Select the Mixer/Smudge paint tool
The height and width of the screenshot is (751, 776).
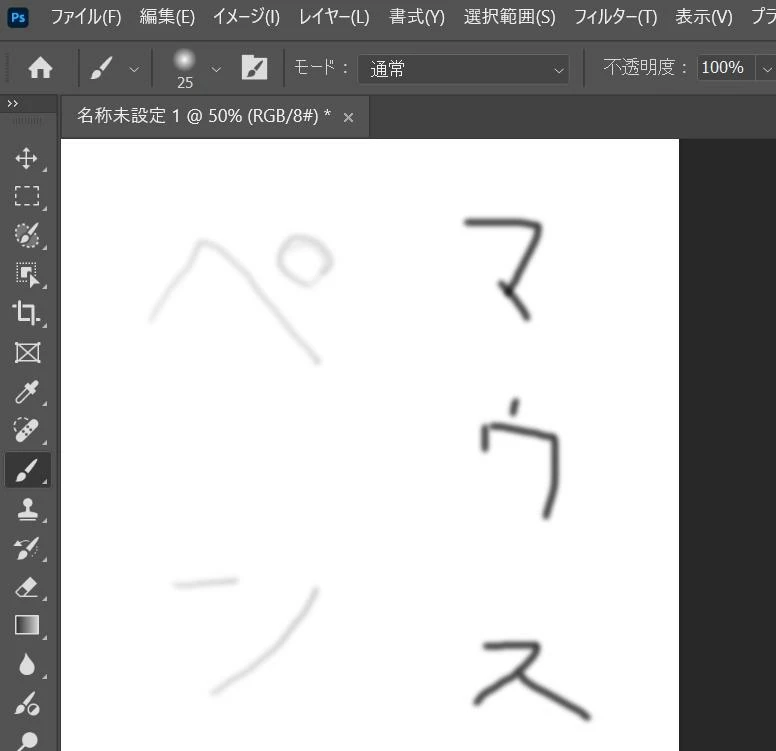coord(27,703)
